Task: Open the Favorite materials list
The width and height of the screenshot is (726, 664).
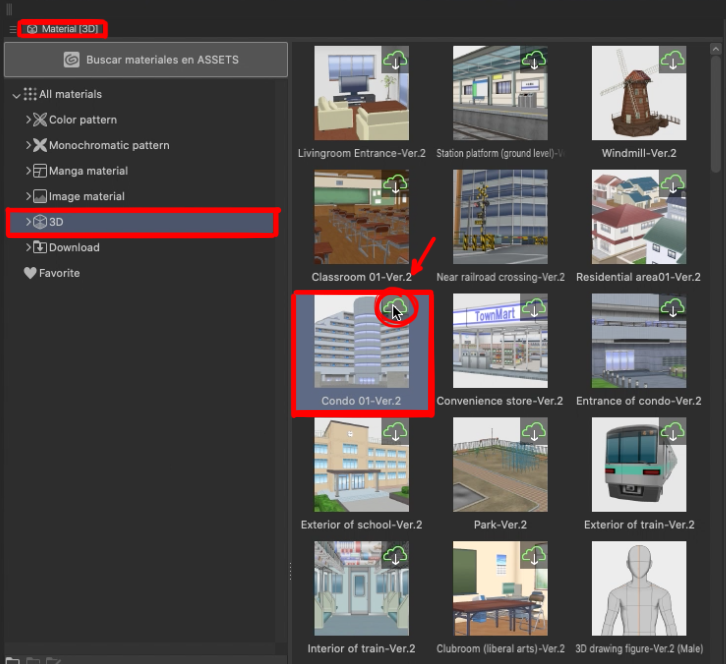Action: click(x=58, y=273)
